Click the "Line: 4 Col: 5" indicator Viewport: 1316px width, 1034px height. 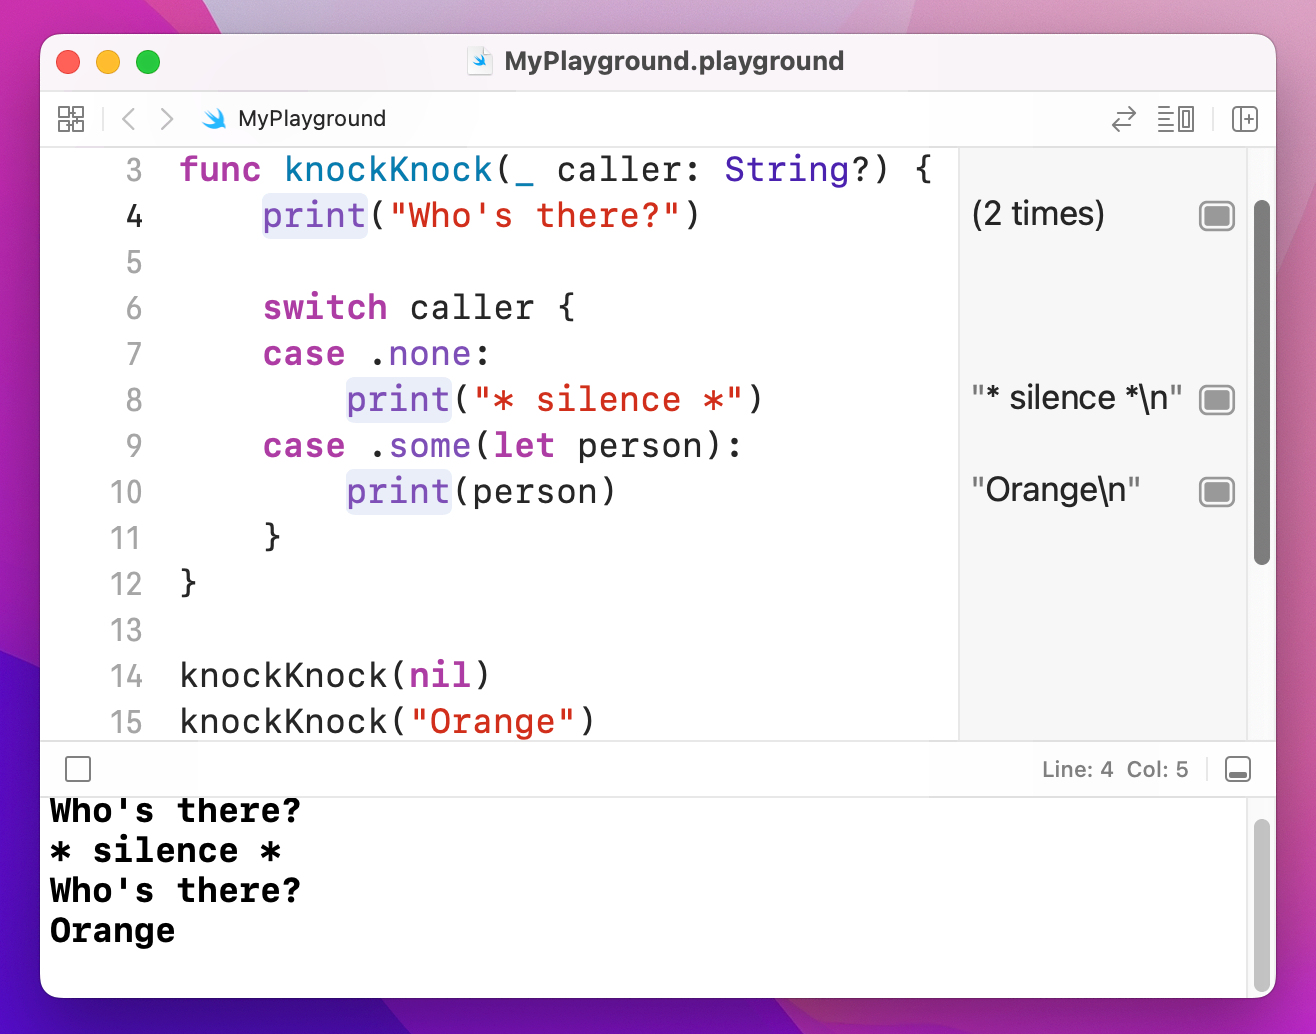click(1115, 769)
